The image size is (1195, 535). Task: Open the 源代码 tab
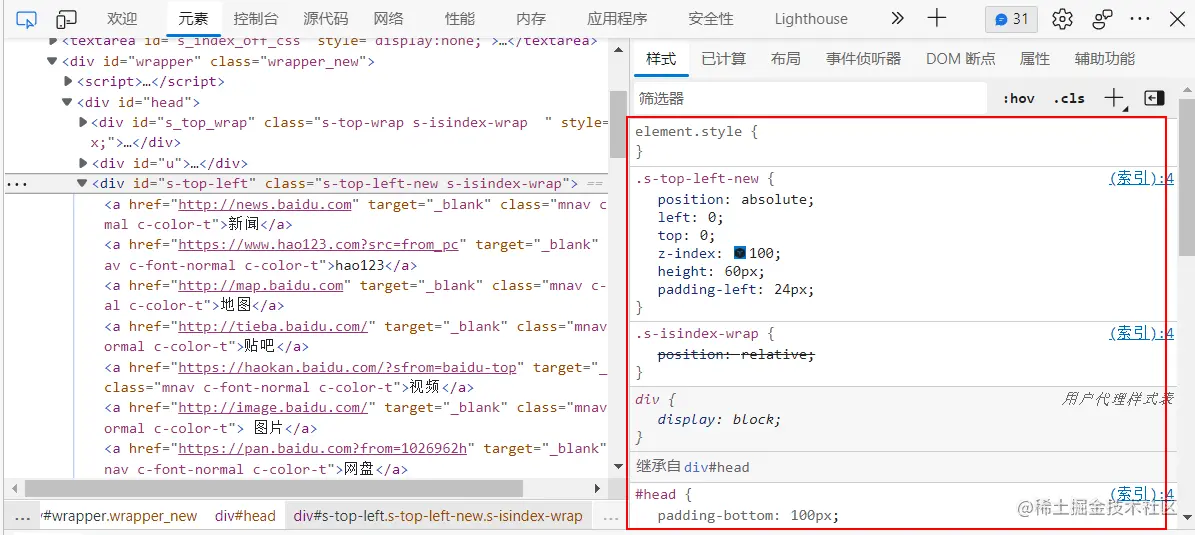325,19
